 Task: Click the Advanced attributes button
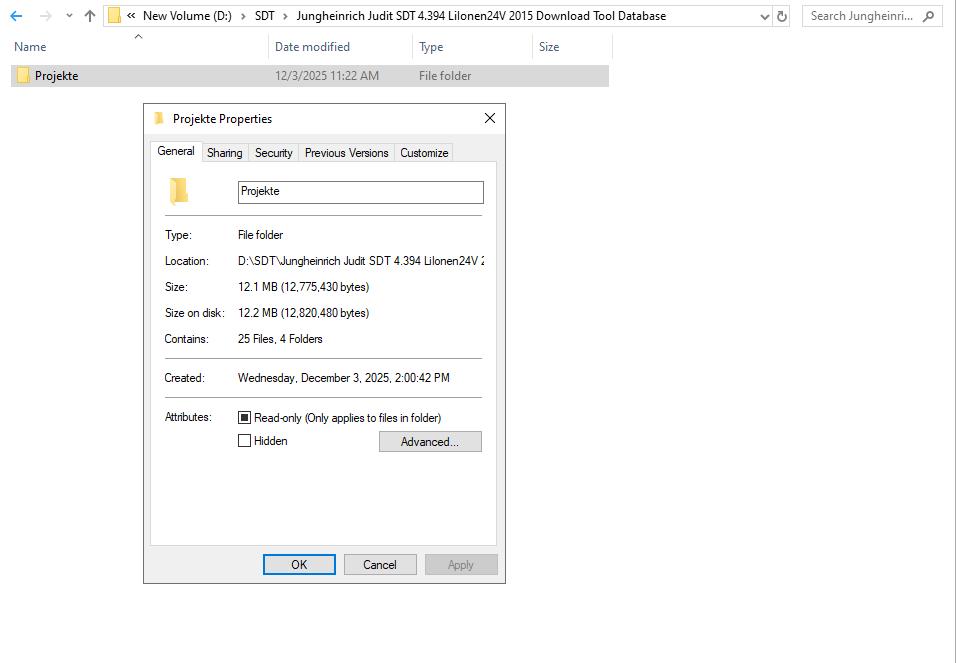pos(430,441)
